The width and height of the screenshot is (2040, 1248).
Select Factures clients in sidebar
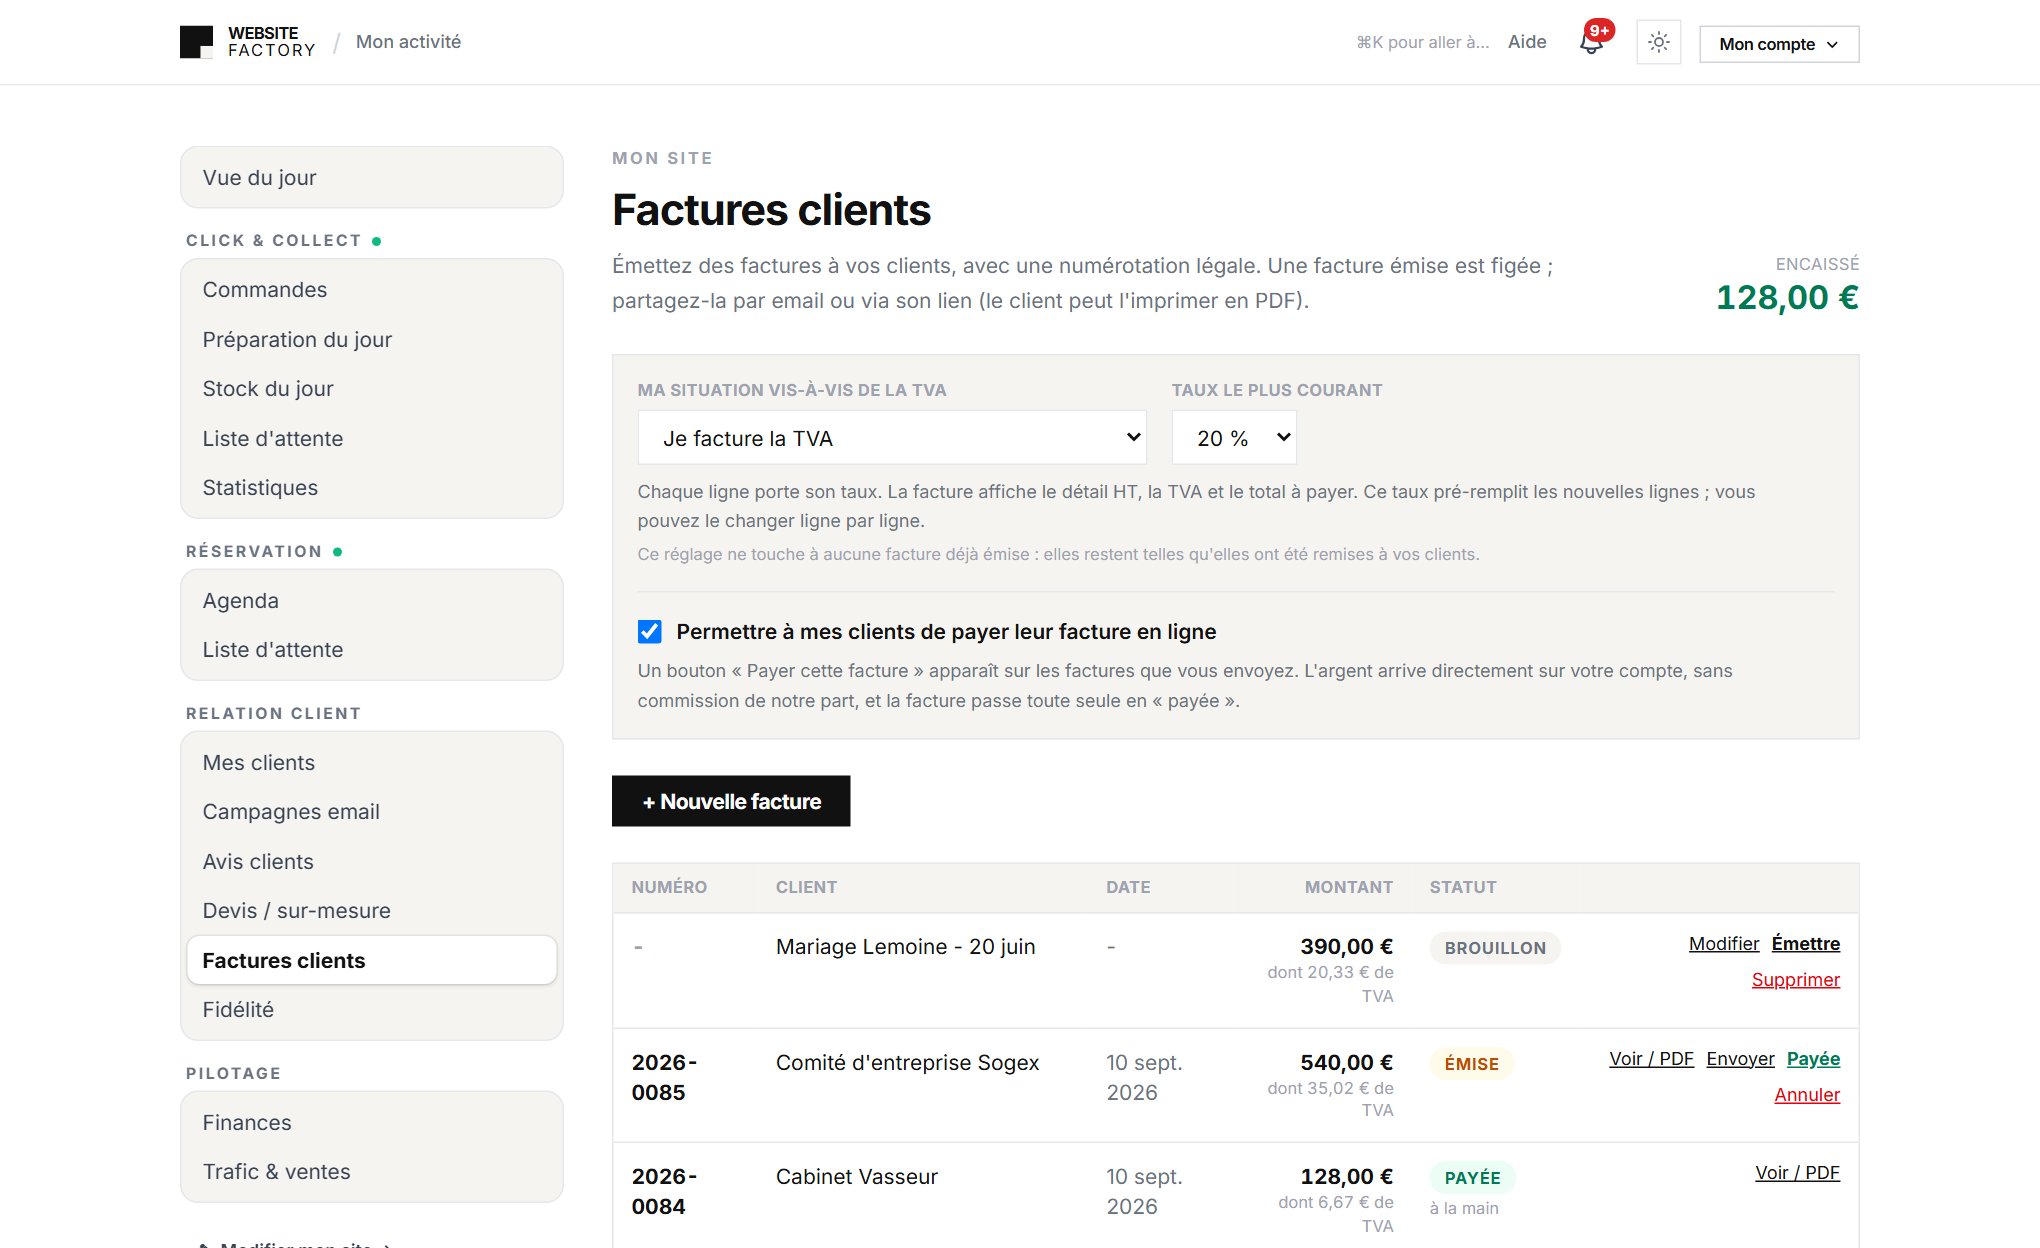click(372, 960)
